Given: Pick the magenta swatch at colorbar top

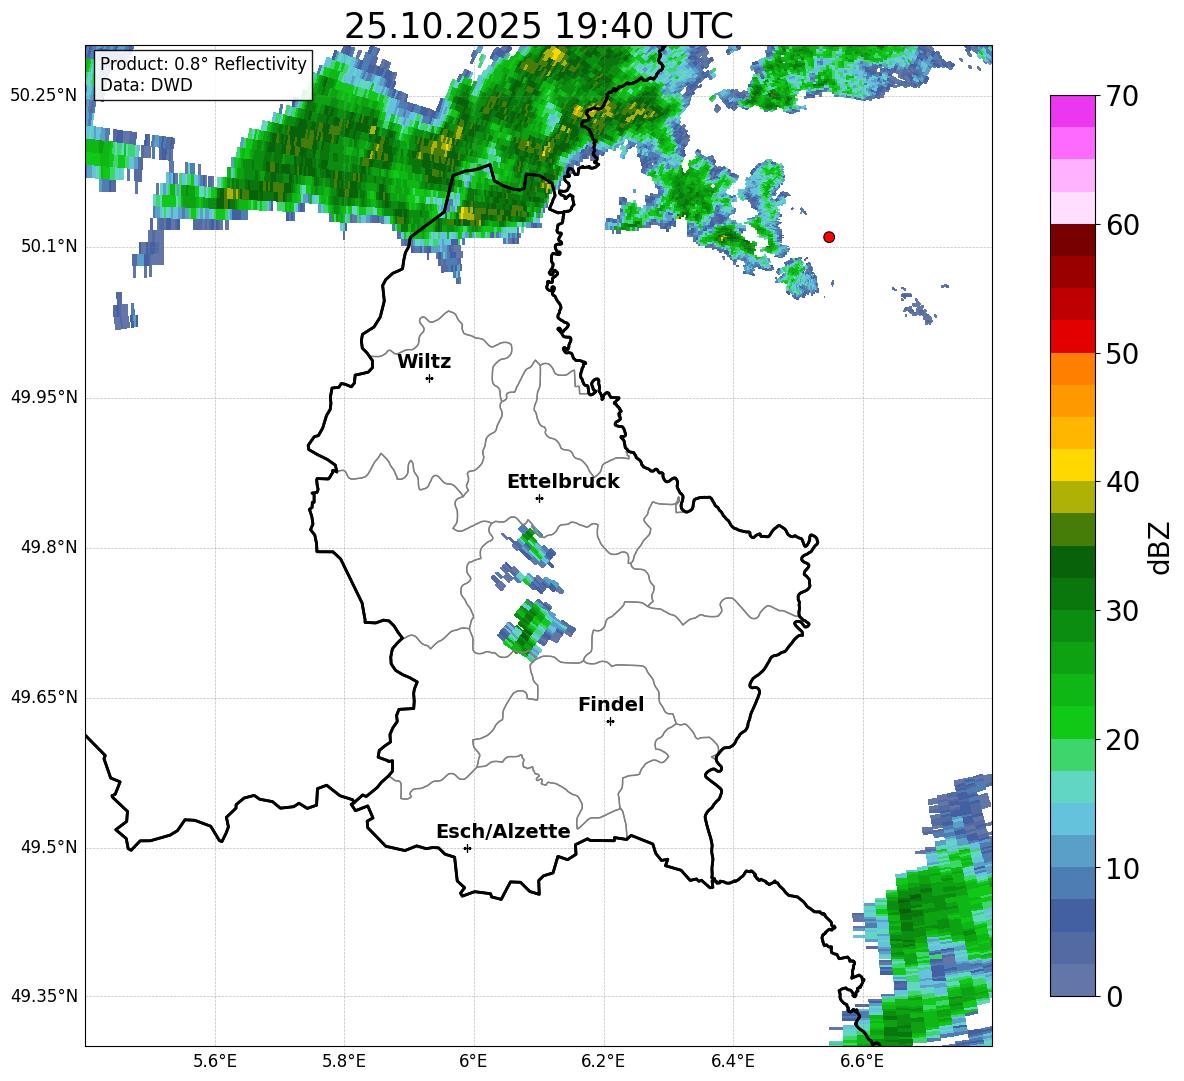Looking at the screenshot, I should tap(1072, 111).
